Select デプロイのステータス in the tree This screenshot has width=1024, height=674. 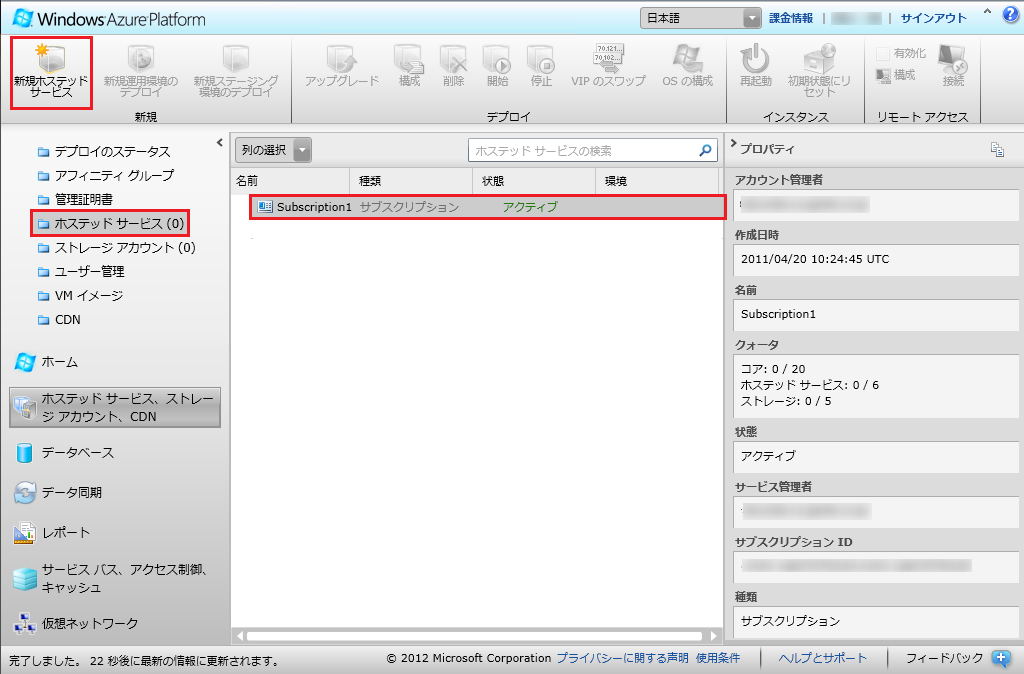(104, 152)
